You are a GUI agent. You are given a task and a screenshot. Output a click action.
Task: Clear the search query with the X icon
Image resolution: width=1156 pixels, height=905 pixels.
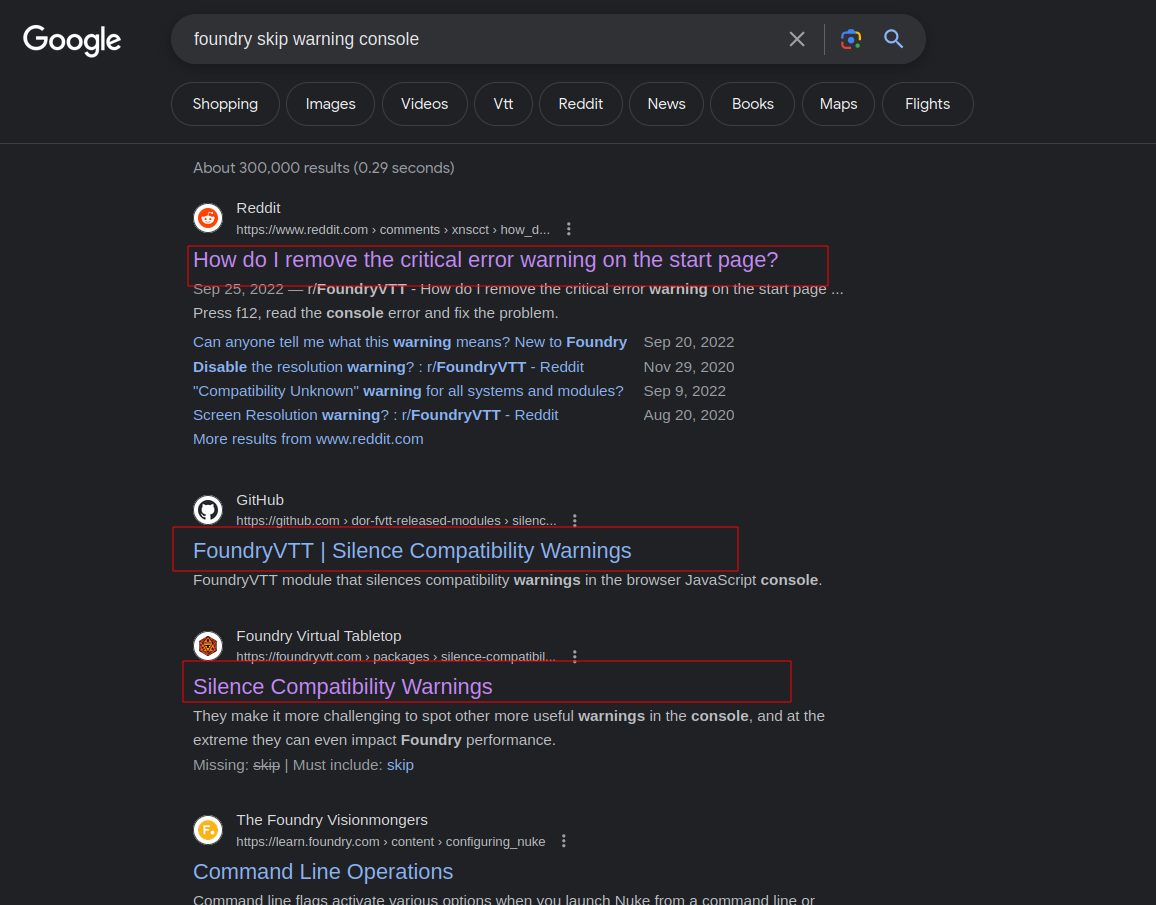click(797, 38)
